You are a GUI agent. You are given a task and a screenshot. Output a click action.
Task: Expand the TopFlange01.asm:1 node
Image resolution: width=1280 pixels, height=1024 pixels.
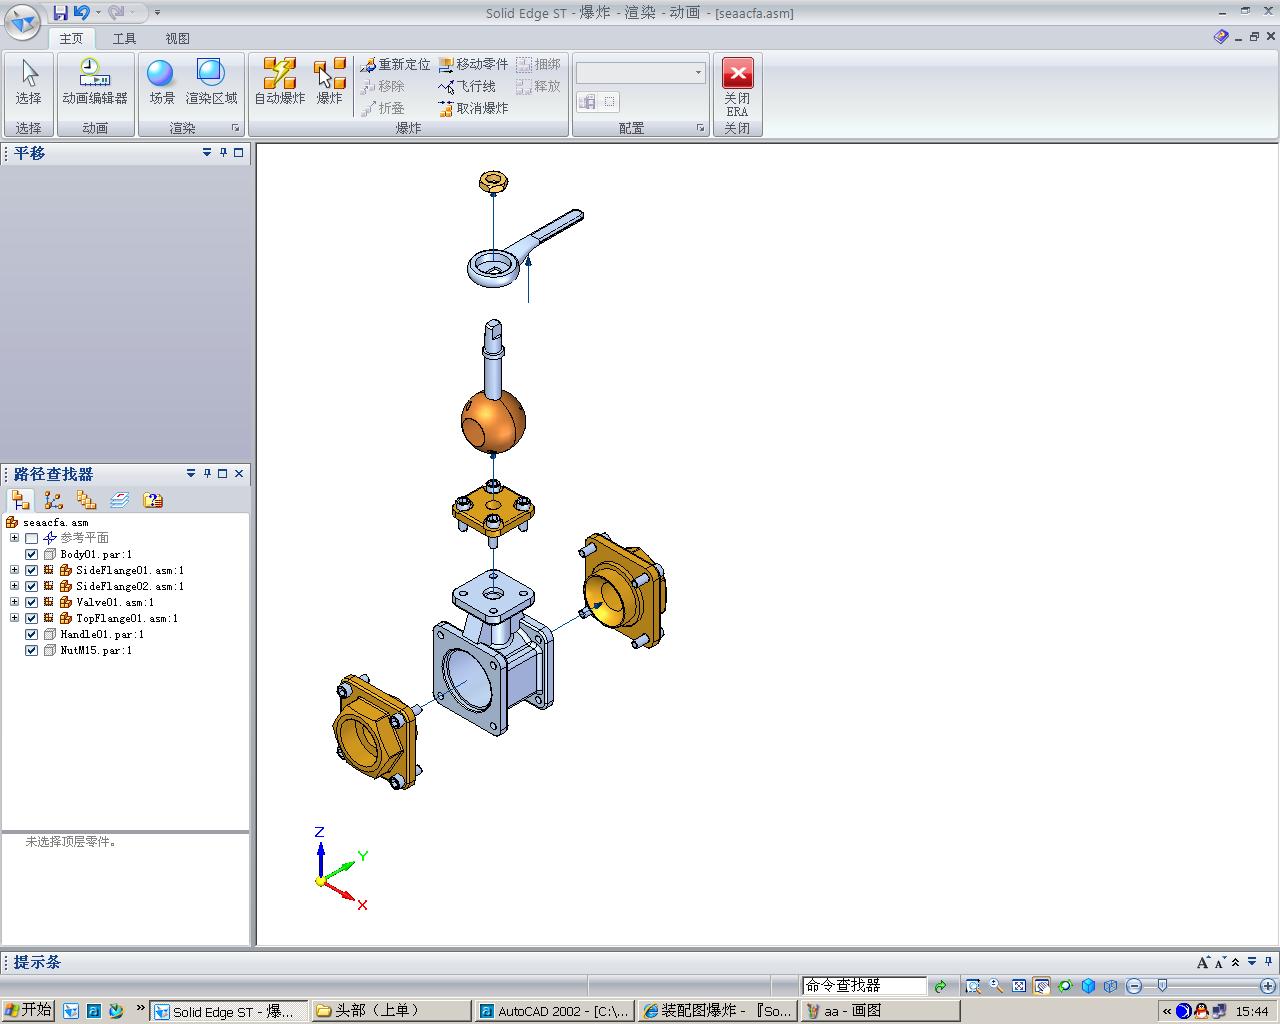tap(14, 618)
